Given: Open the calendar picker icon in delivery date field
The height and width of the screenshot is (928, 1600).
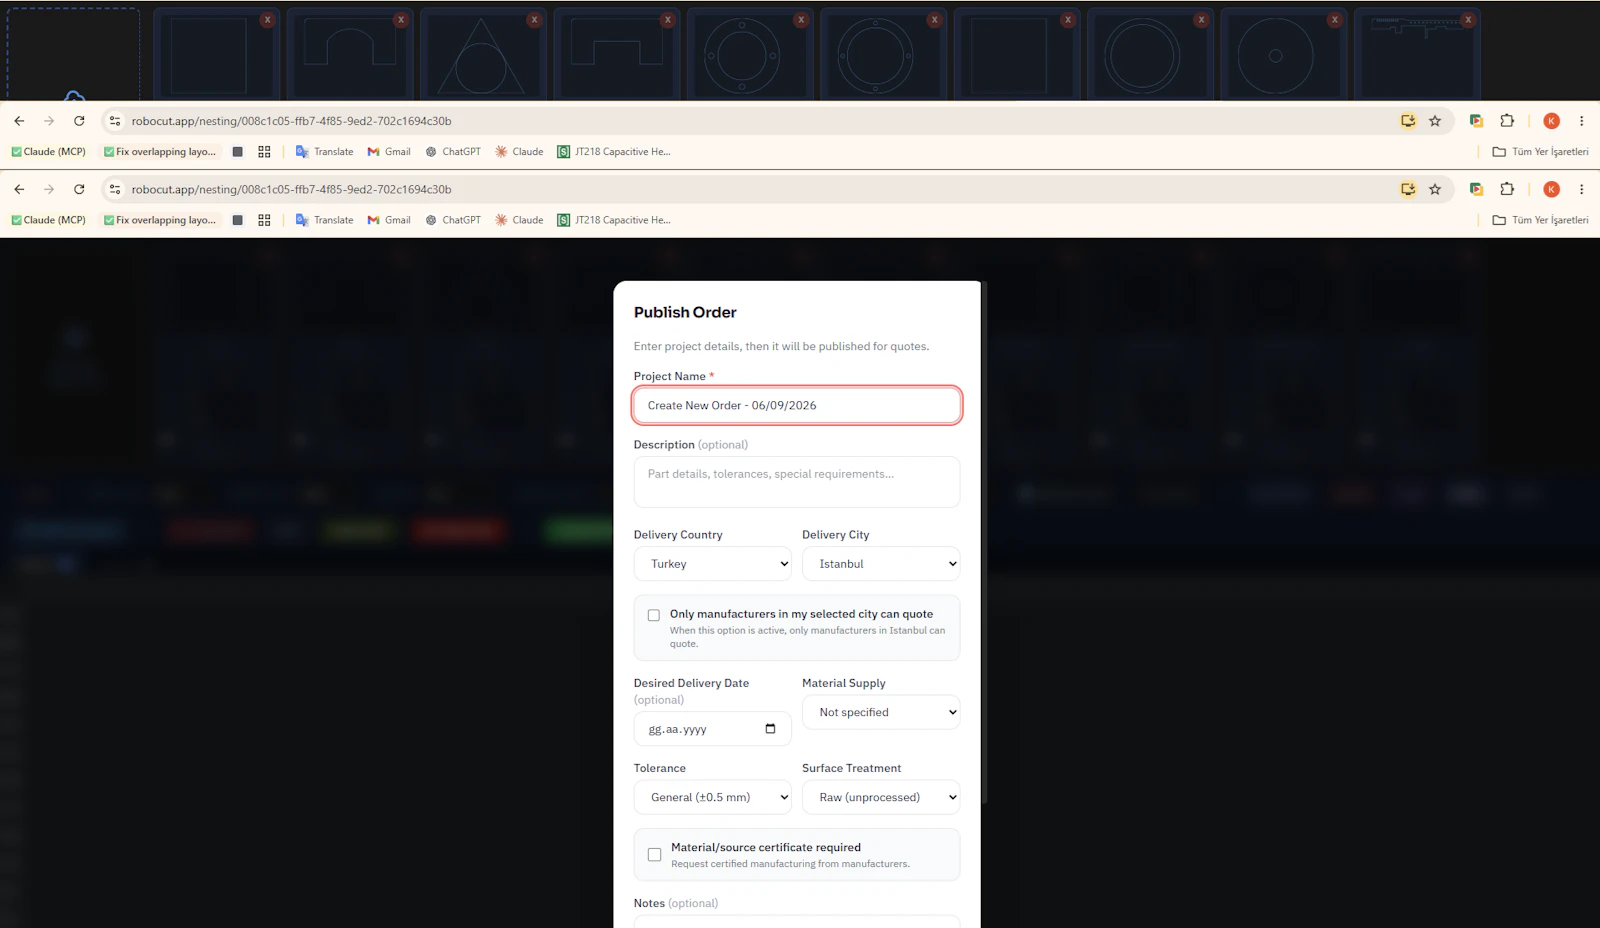Looking at the screenshot, I should pos(770,728).
